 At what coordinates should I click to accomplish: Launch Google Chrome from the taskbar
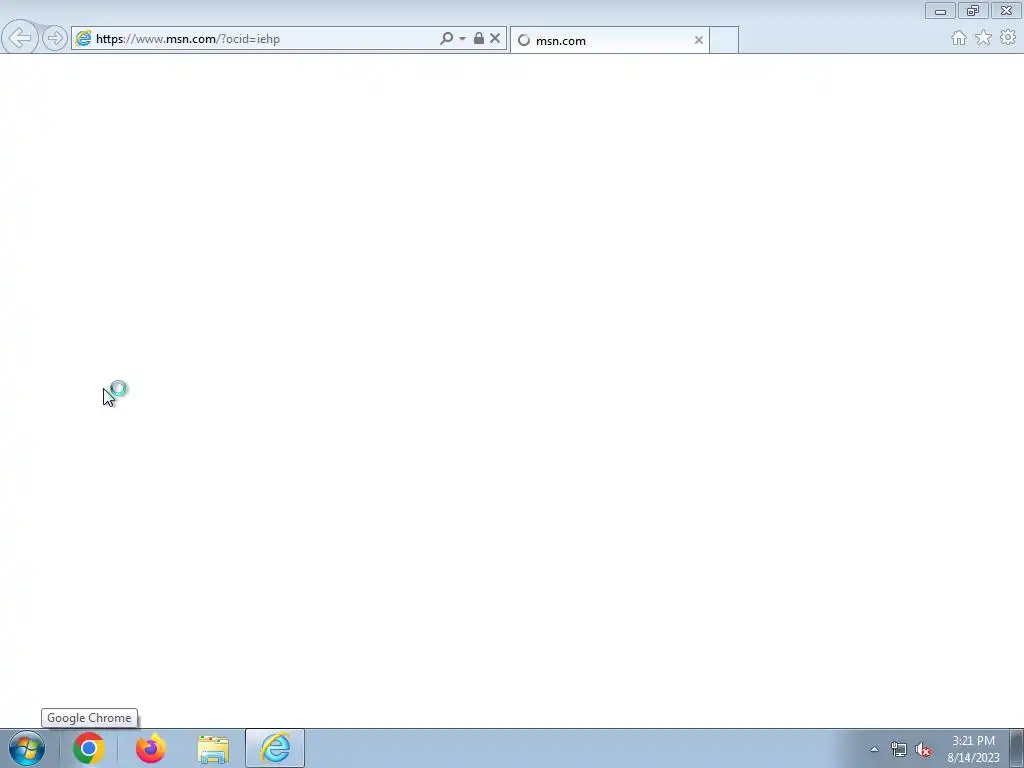[x=89, y=748]
